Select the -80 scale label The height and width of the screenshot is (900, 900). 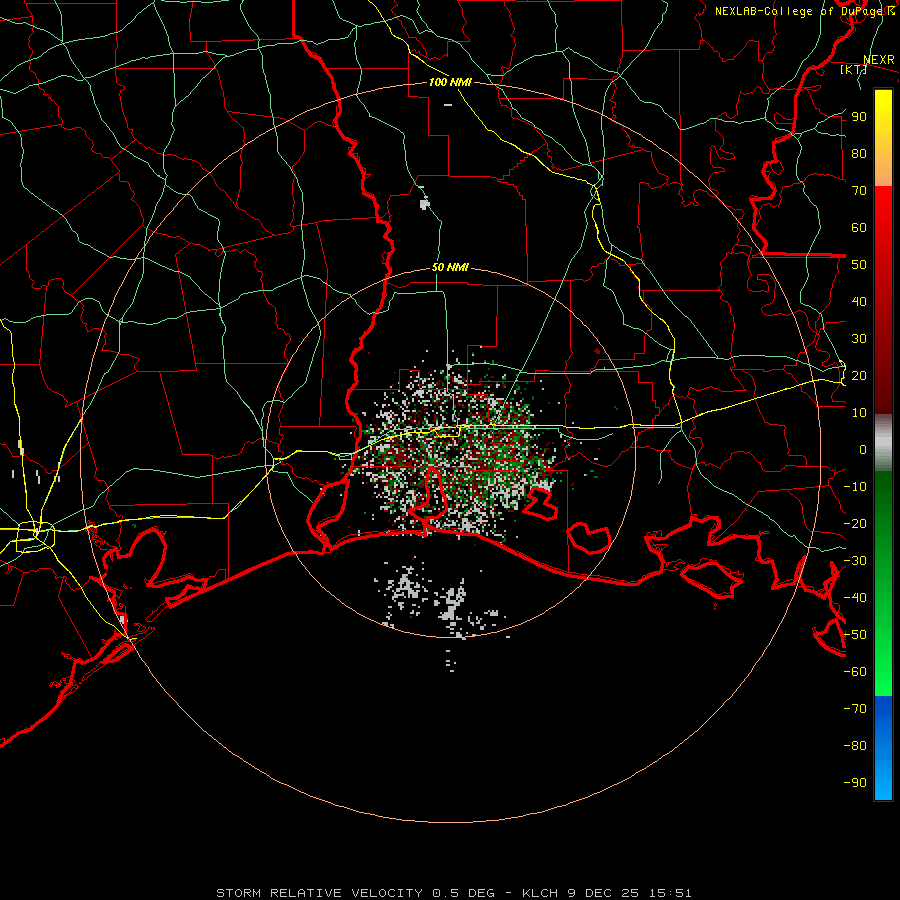[x=855, y=746]
